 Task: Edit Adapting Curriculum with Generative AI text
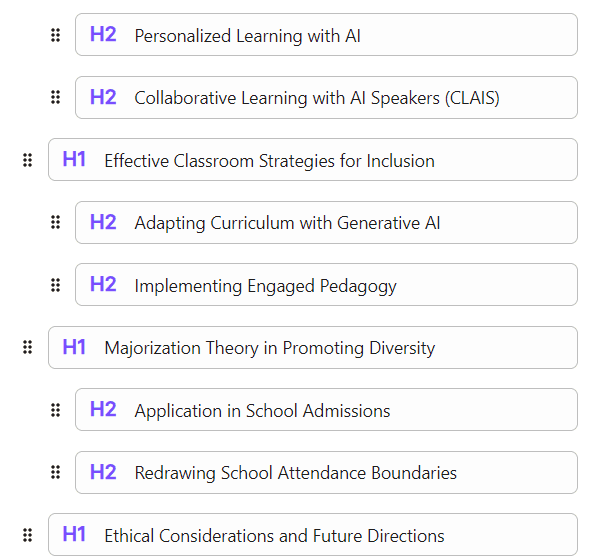click(x=287, y=223)
